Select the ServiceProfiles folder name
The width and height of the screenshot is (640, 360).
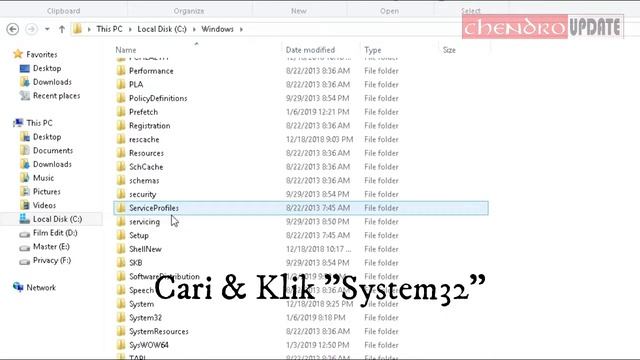pos(154,208)
